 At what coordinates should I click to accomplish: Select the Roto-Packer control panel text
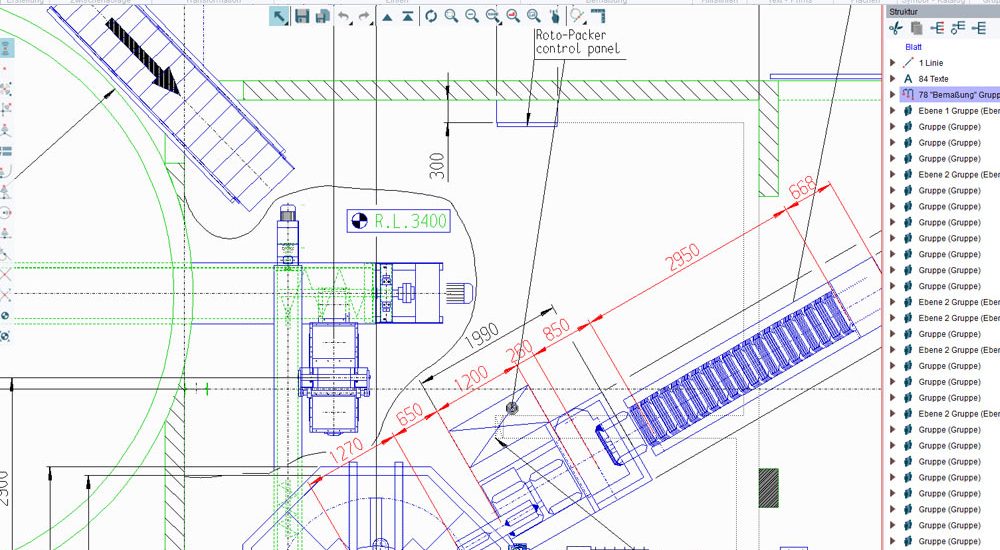[x=577, y=41]
